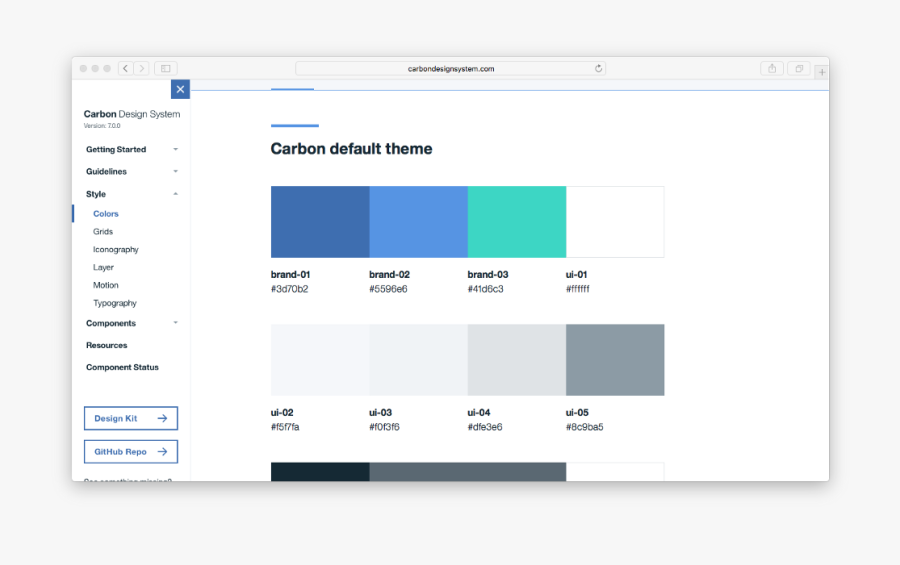Open a new tab with plus icon
900x565 pixels.
point(821,72)
